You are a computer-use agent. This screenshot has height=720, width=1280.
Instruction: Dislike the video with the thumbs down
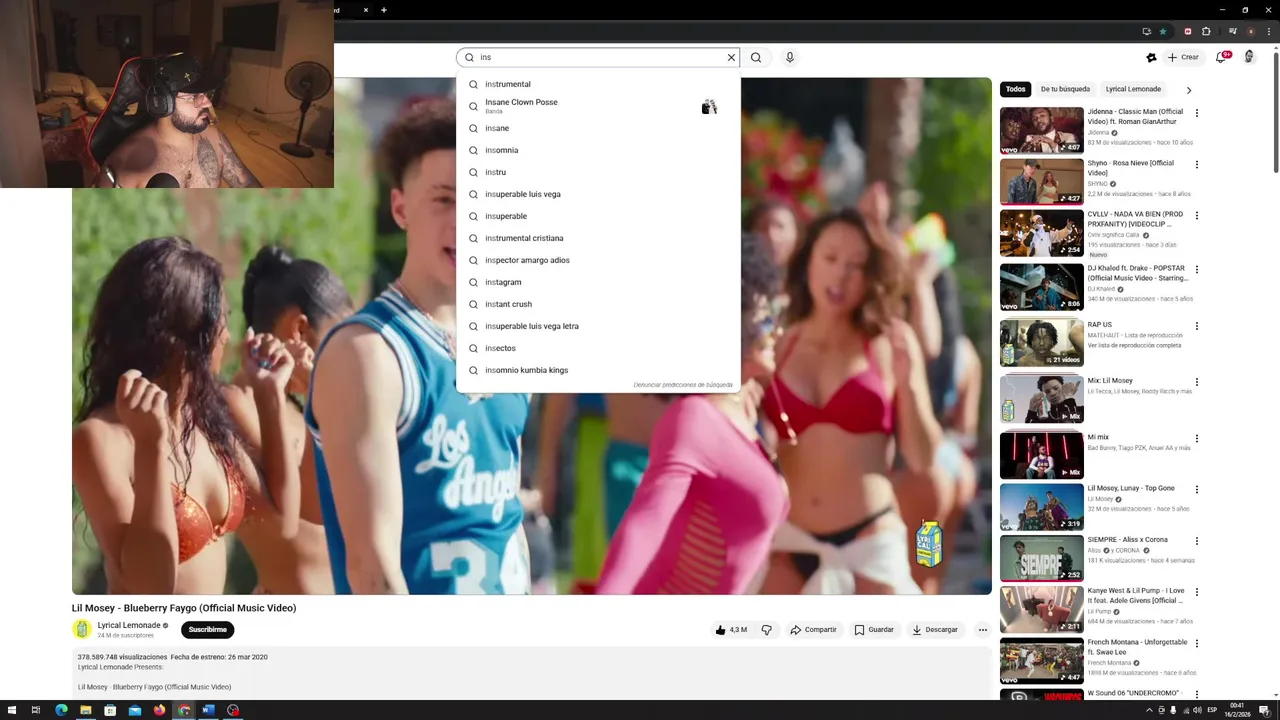tap(767, 630)
